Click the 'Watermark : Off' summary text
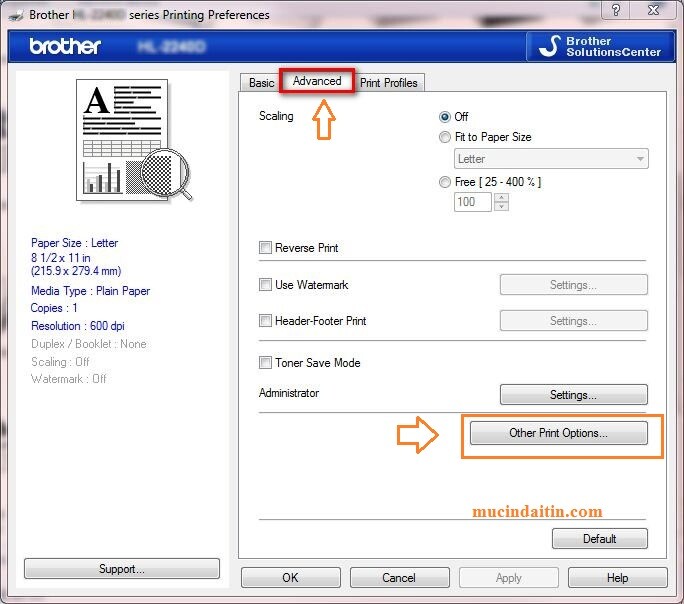Image resolution: width=684 pixels, height=604 pixels. pyautogui.click(x=68, y=379)
